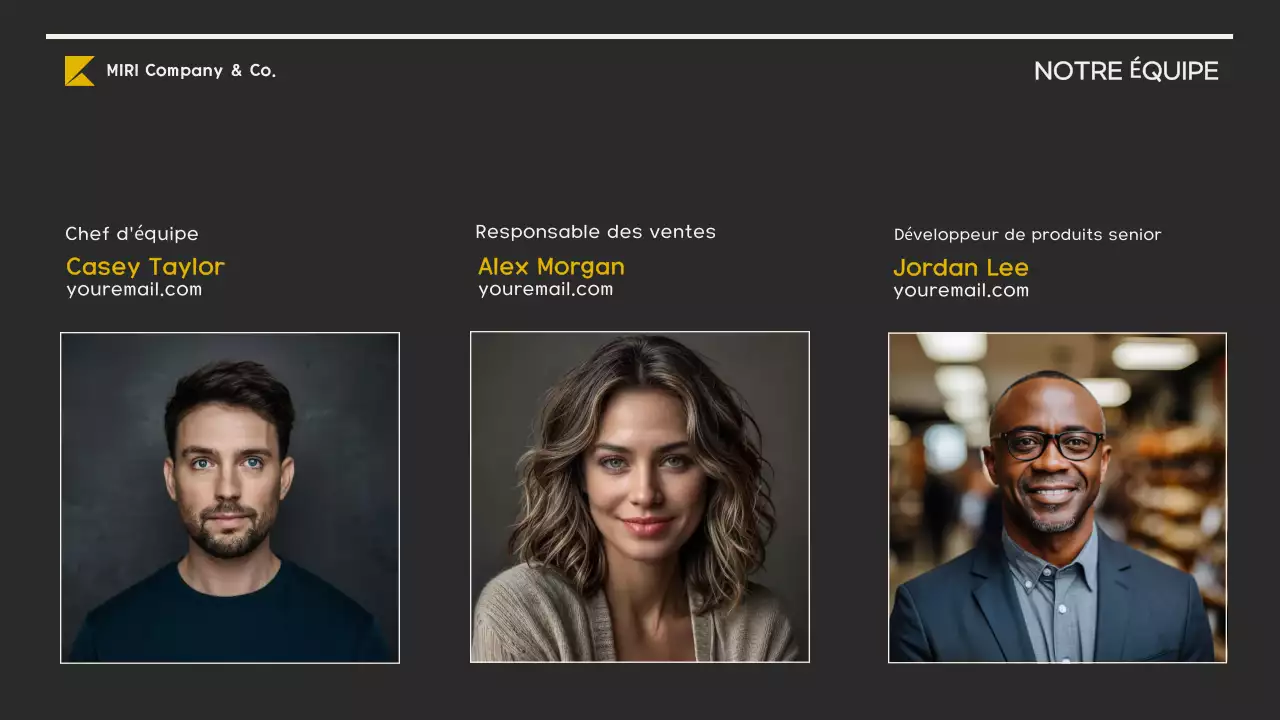The image size is (1280, 720).
Task: Click the white horizontal line at top
Action: pos(639,36)
